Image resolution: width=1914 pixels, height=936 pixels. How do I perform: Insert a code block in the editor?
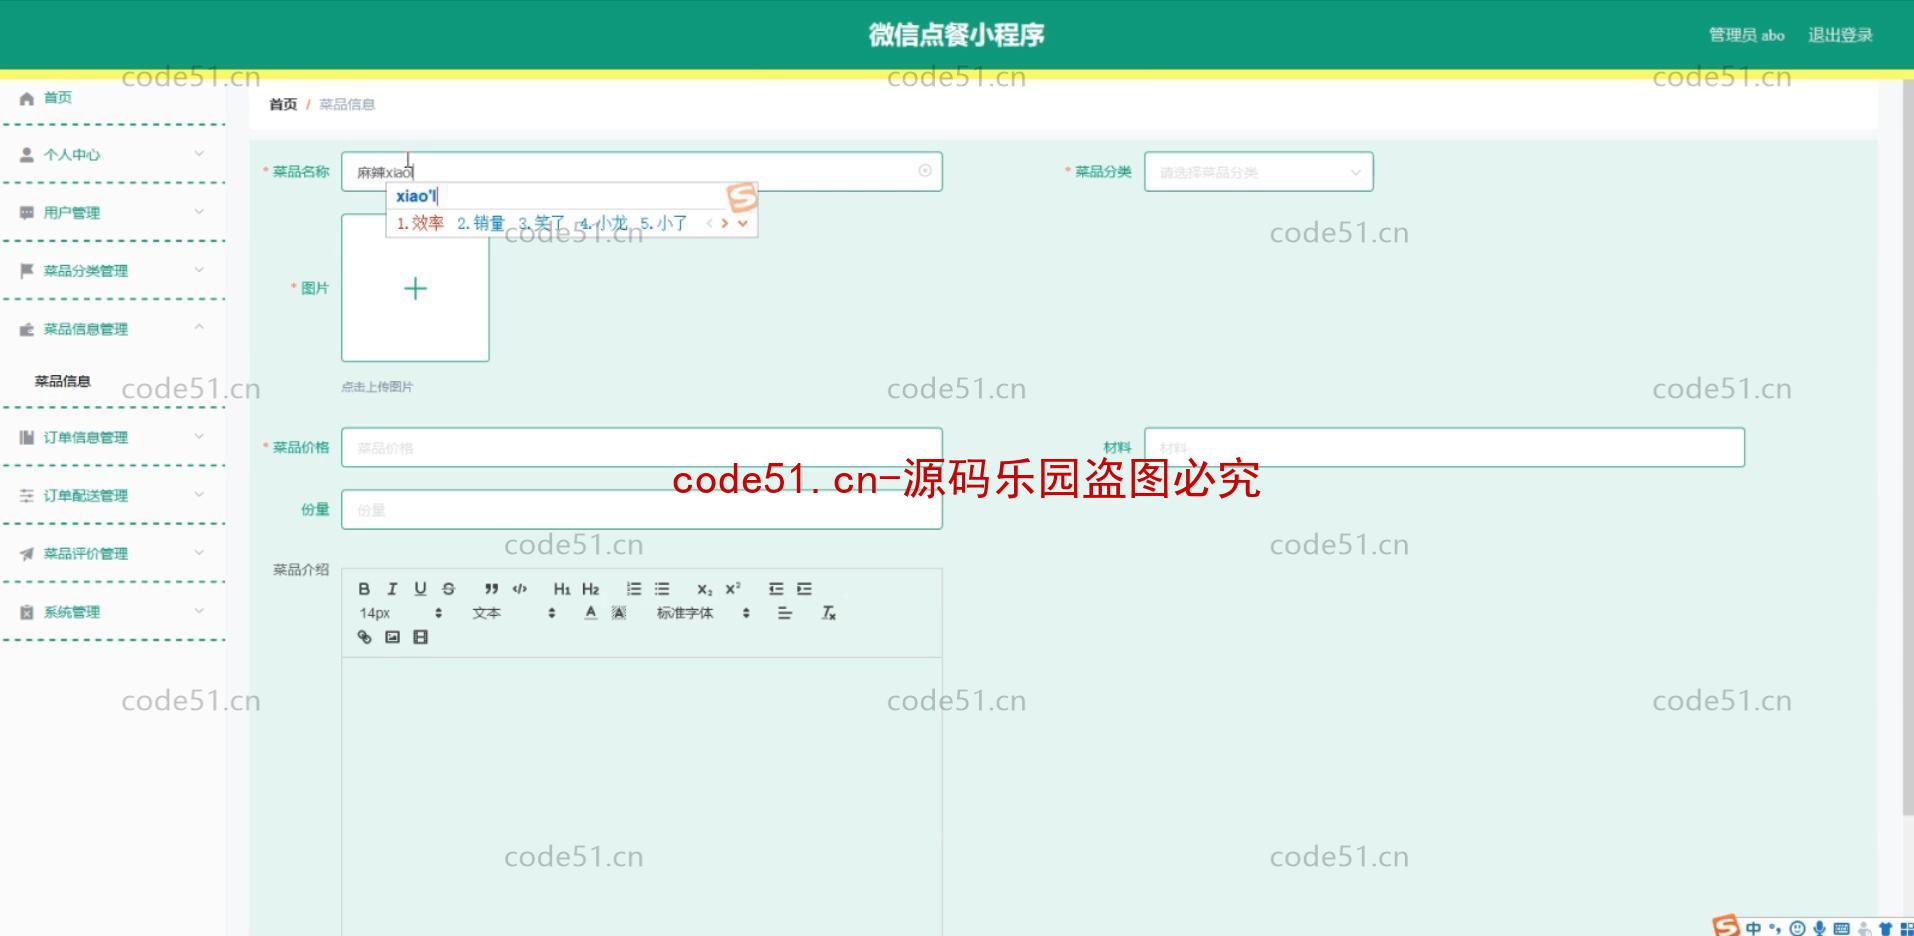click(519, 589)
